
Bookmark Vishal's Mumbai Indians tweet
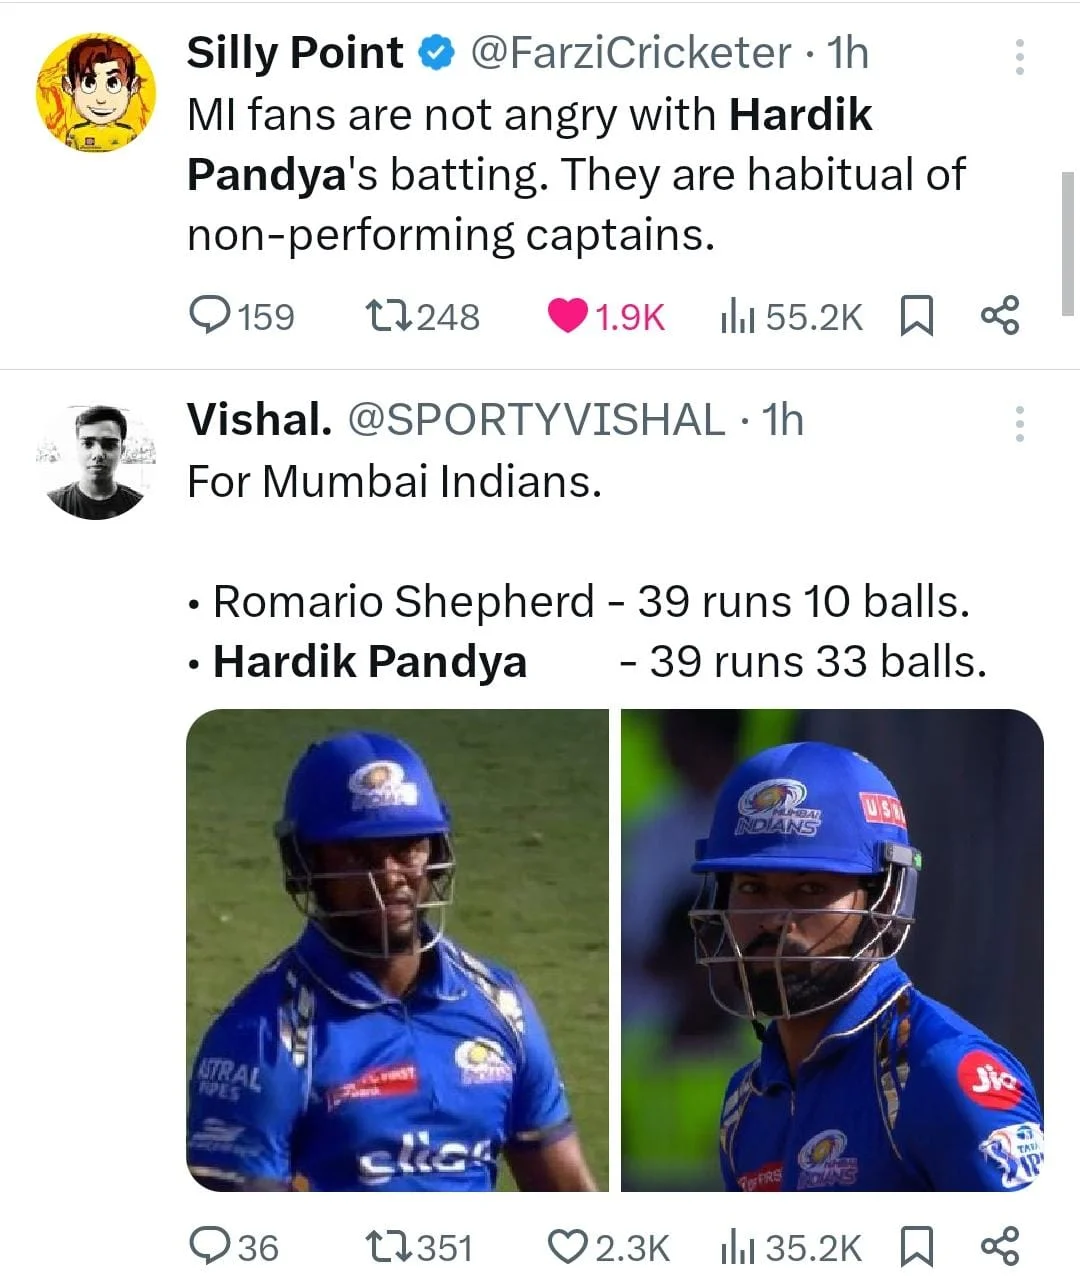(x=917, y=1246)
